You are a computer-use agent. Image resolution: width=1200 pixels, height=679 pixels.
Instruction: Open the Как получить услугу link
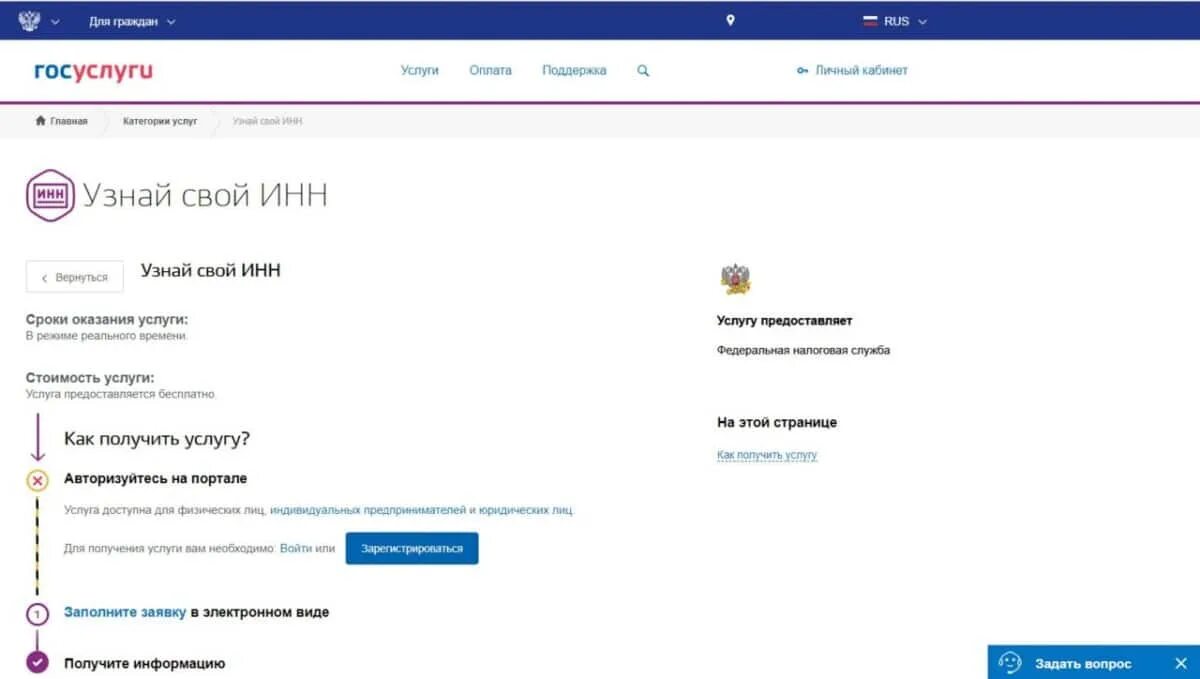[766, 454]
